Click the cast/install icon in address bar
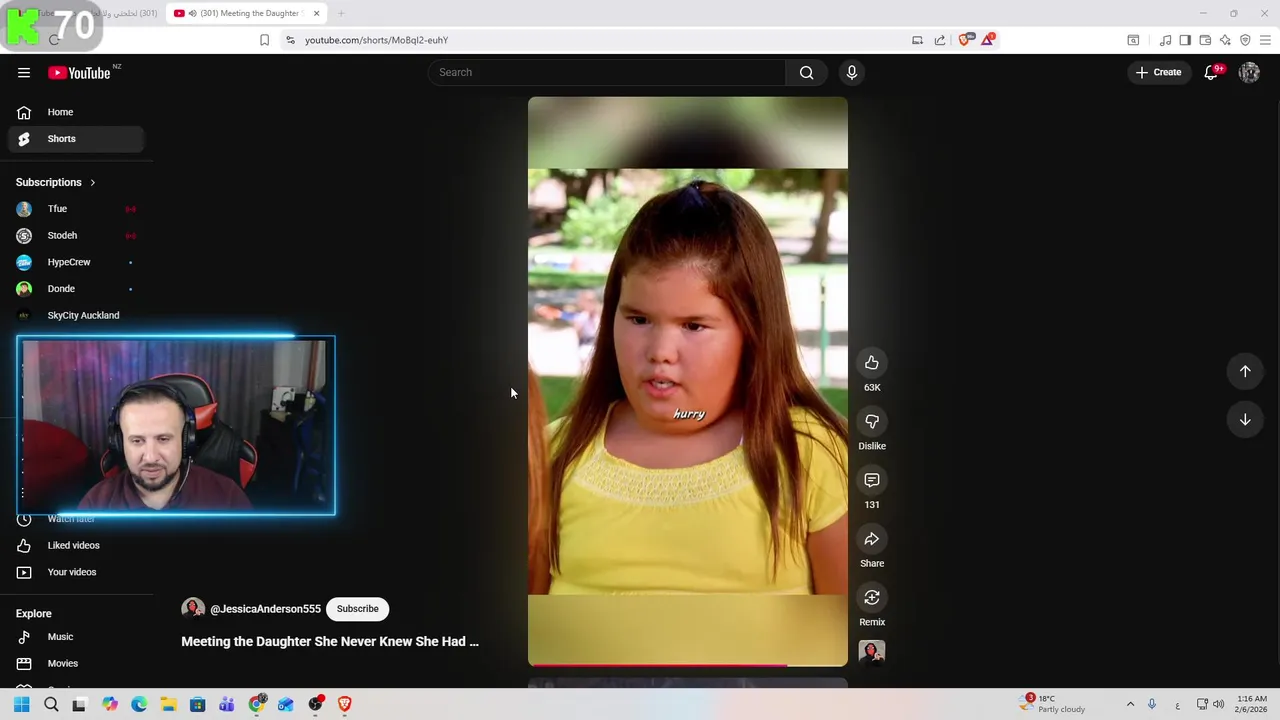 pyautogui.click(x=917, y=40)
